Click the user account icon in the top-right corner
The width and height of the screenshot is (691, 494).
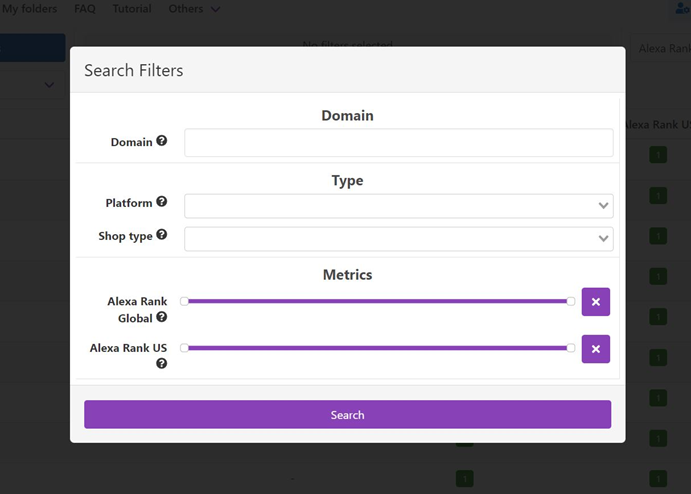point(683,9)
